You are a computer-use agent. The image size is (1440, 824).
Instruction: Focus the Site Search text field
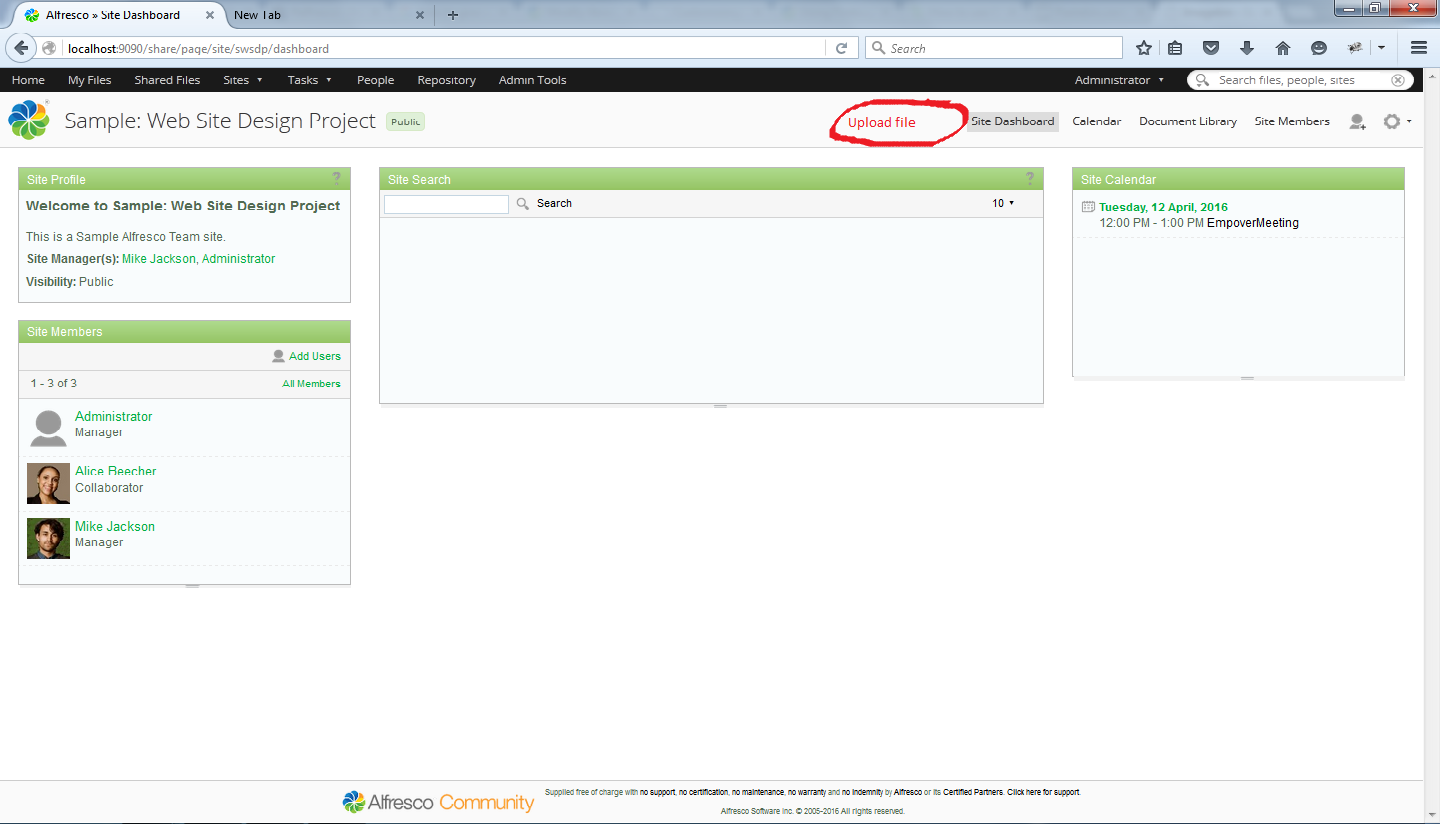446,204
